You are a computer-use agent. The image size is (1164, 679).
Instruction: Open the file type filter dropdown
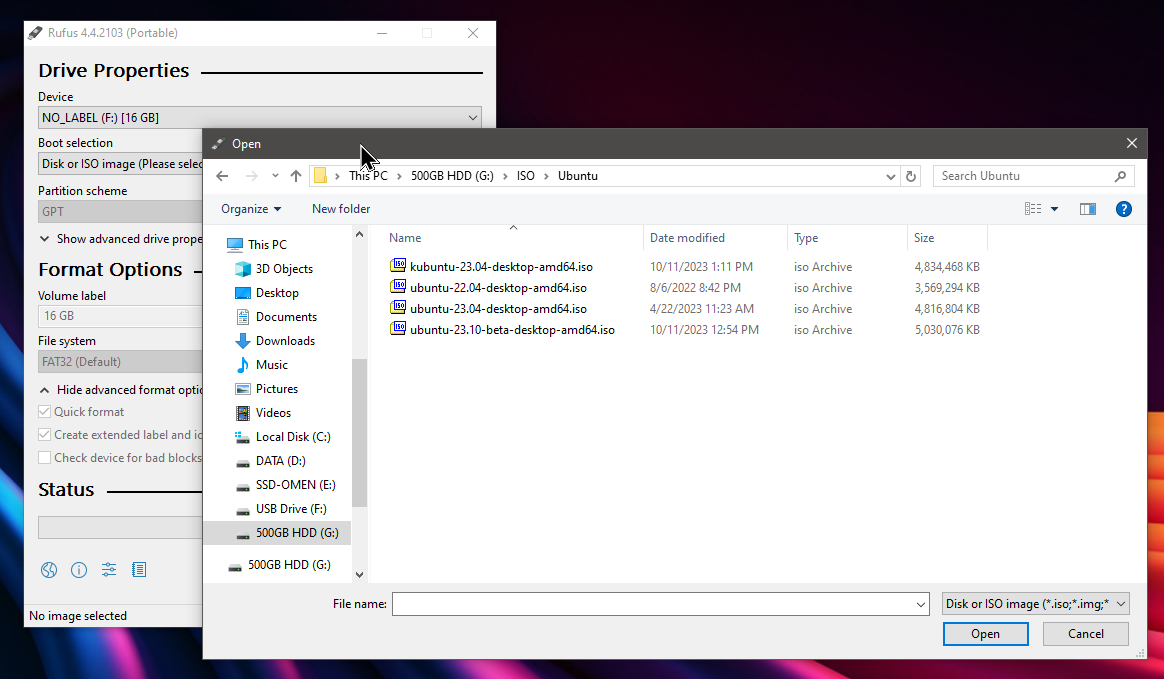[x=1035, y=604]
